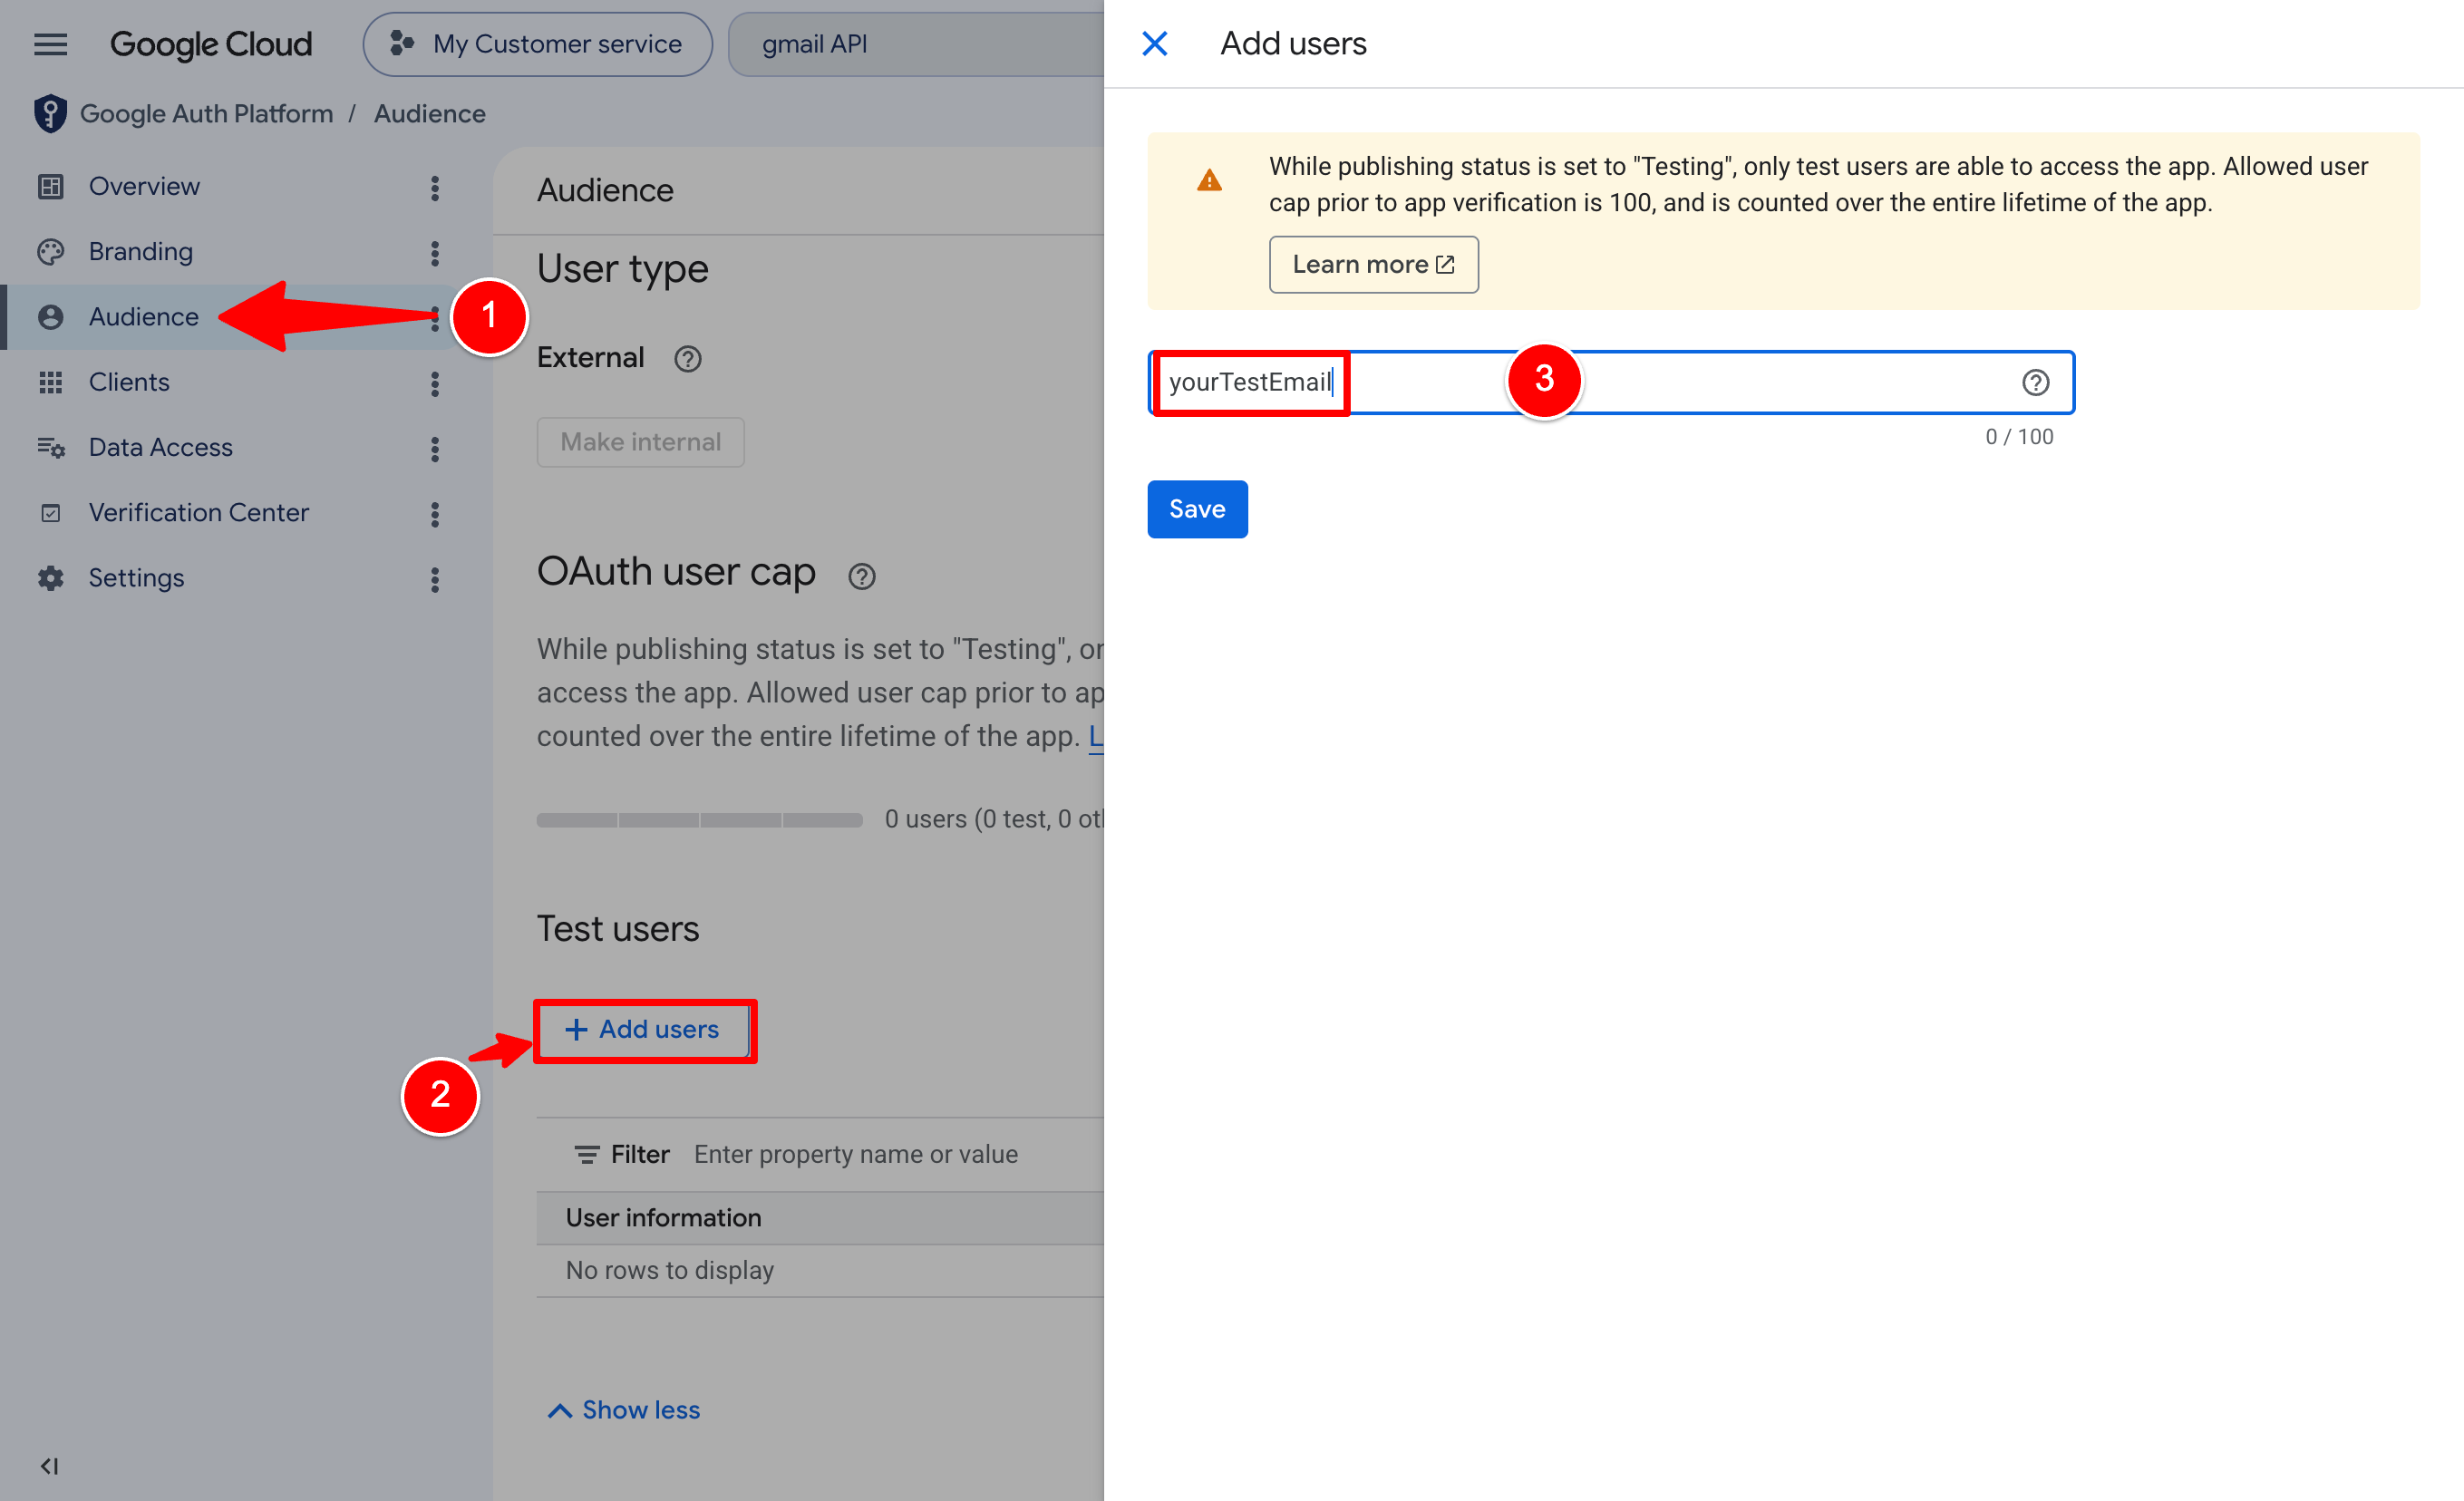
Task: Click the Add users button
Action: [x=643, y=1030]
